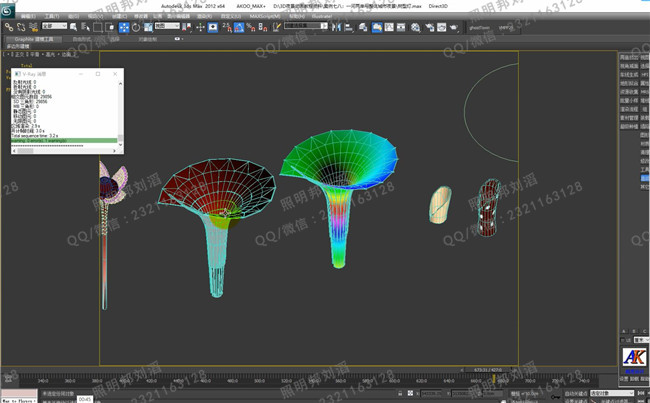Toggle Window/Crossing selection mode
This screenshot has width=650, height=403.
(x=110, y=27)
